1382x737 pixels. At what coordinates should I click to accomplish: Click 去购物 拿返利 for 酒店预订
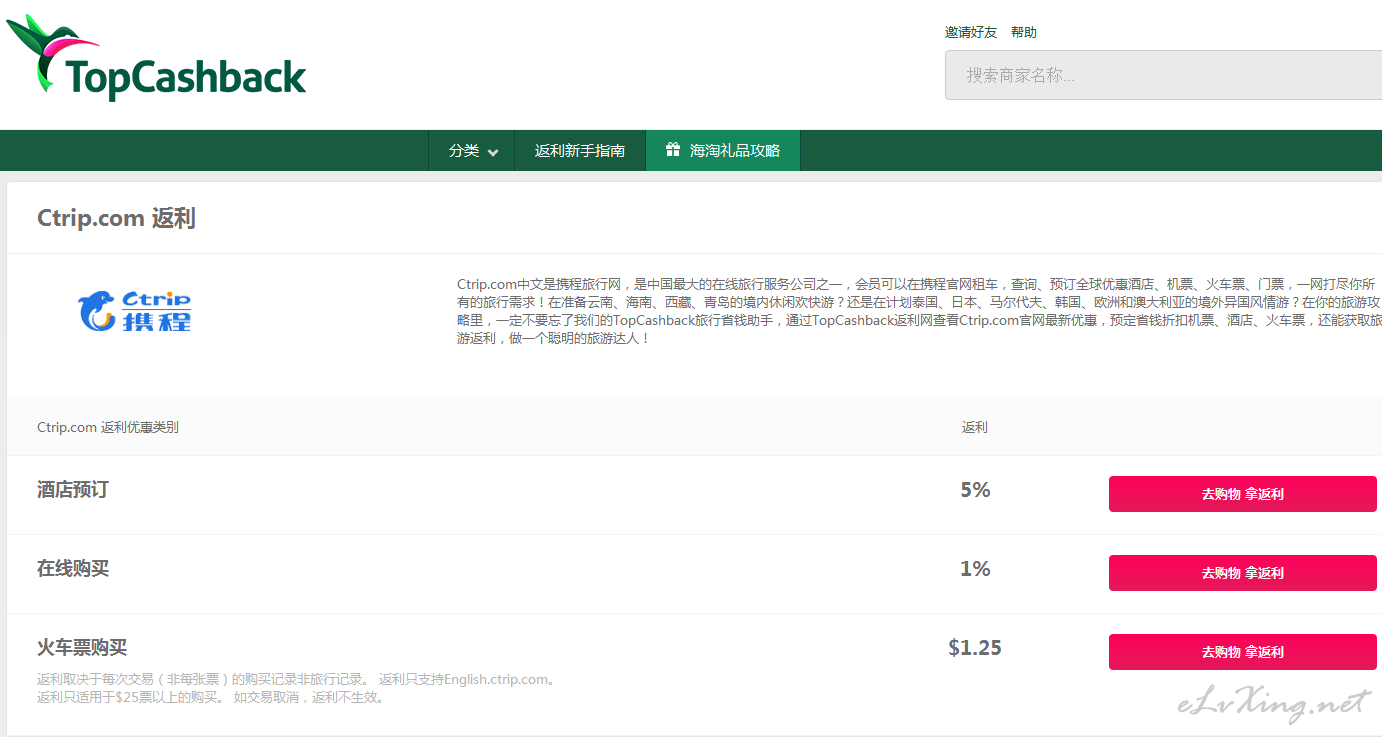(1243, 494)
